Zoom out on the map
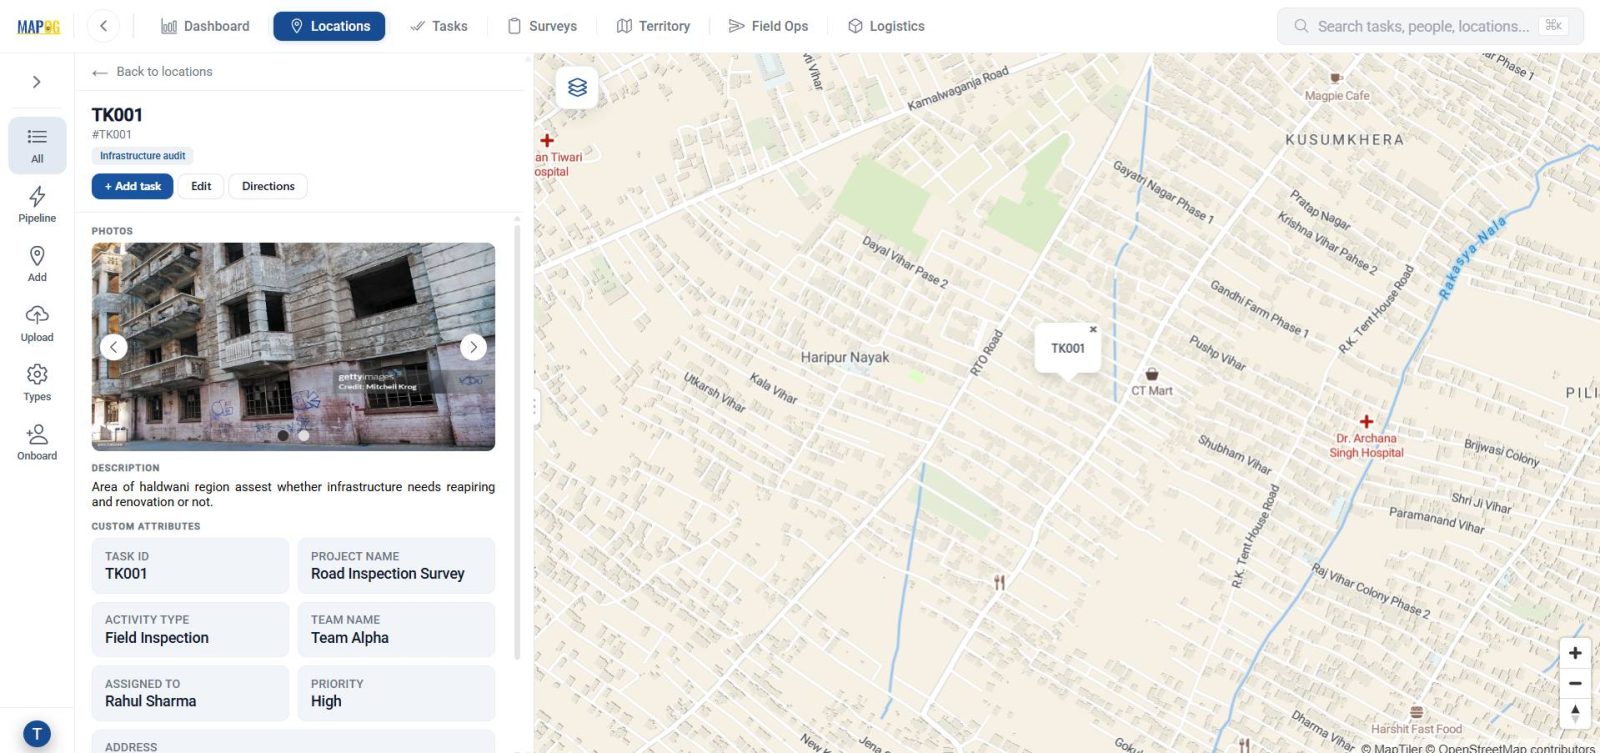 coord(1575,683)
